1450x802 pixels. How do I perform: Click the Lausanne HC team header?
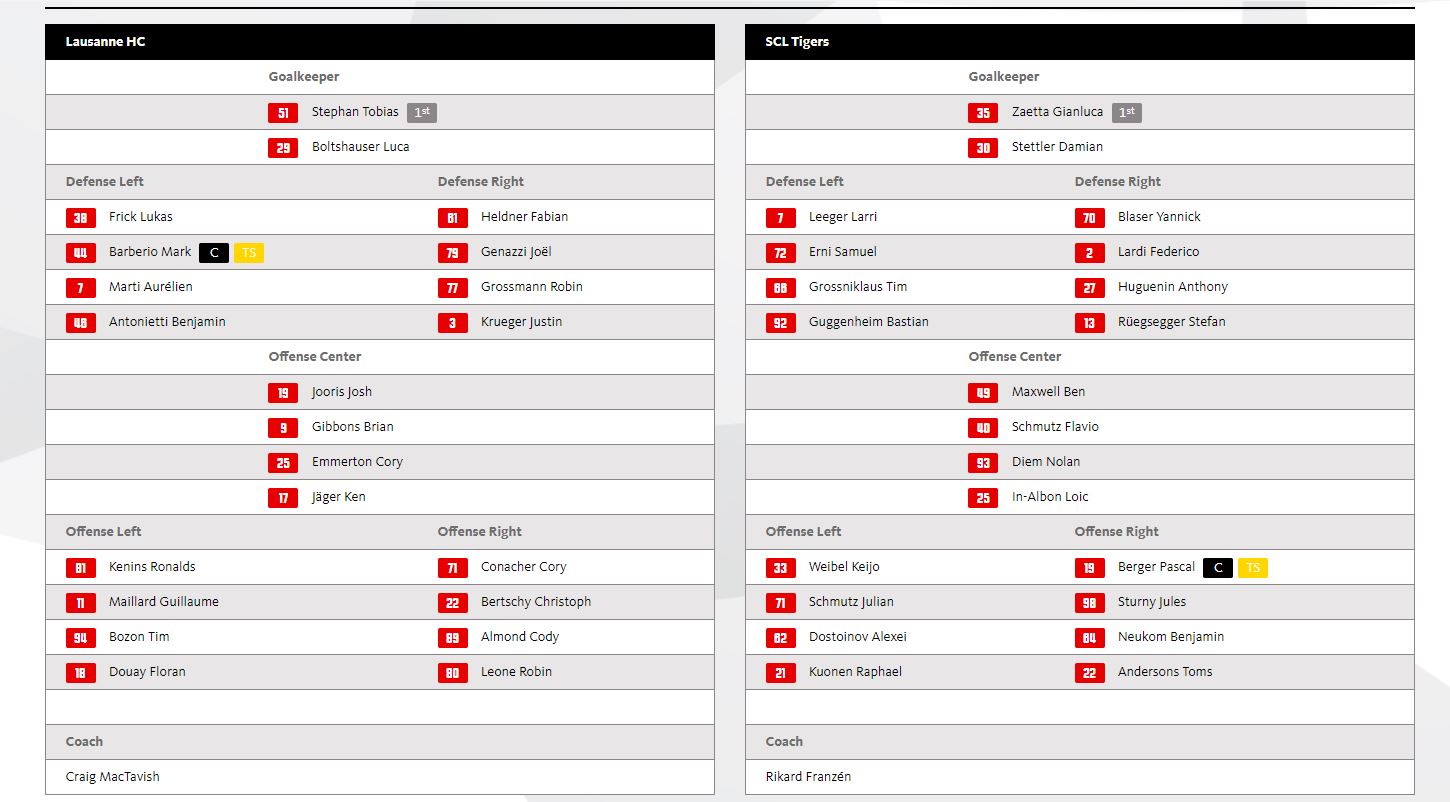tap(380, 42)
